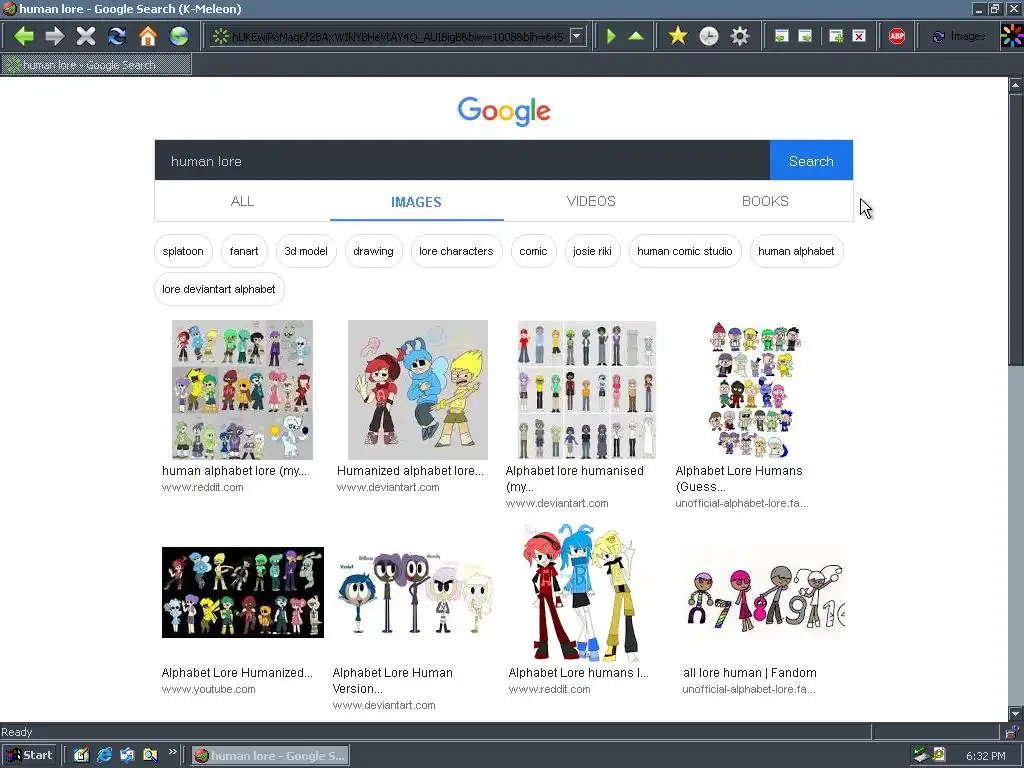Filter by the 'fanart' chip
The width and height of the screenshot is (1024, 768).
244,251
